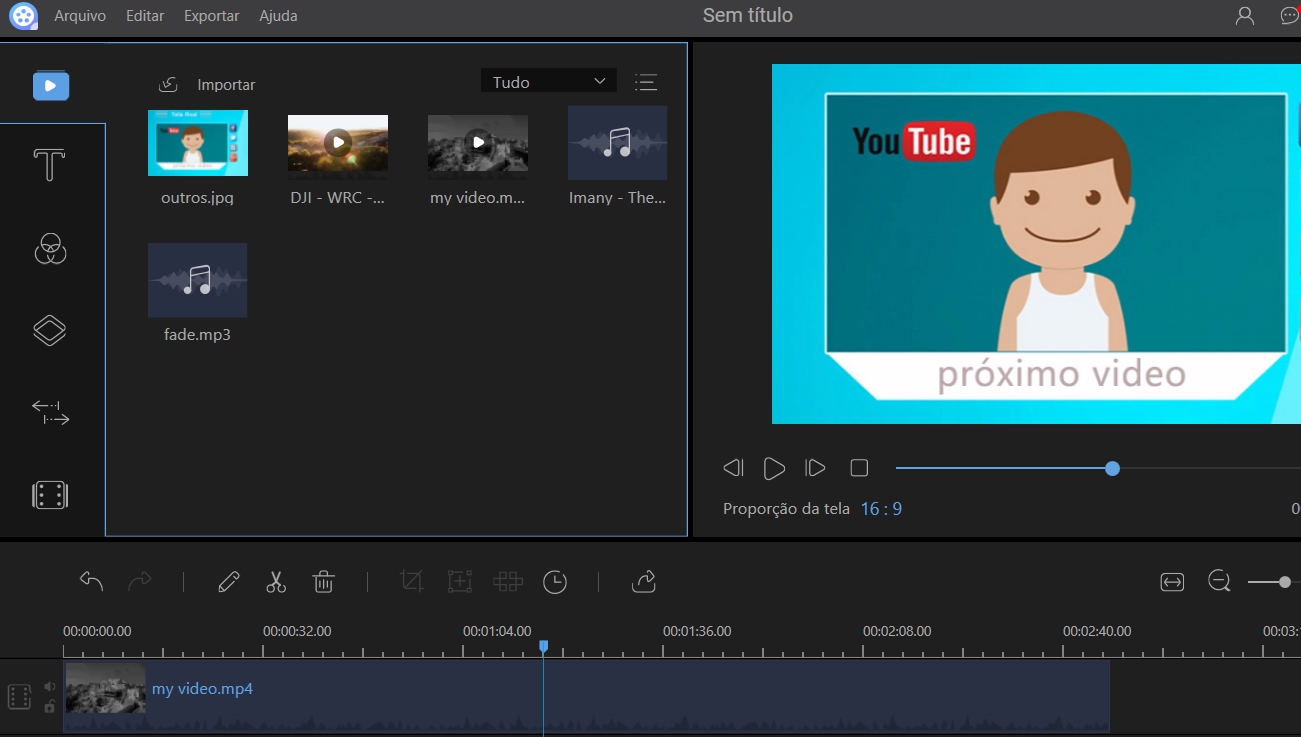The height and width of the screenshot is (737, 1301).
Task: Click the Export share icon
Action: point(645,581)
